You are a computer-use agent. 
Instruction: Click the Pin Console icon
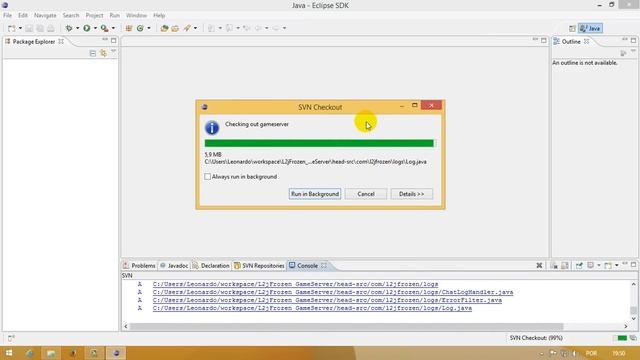tap(579, 266)
